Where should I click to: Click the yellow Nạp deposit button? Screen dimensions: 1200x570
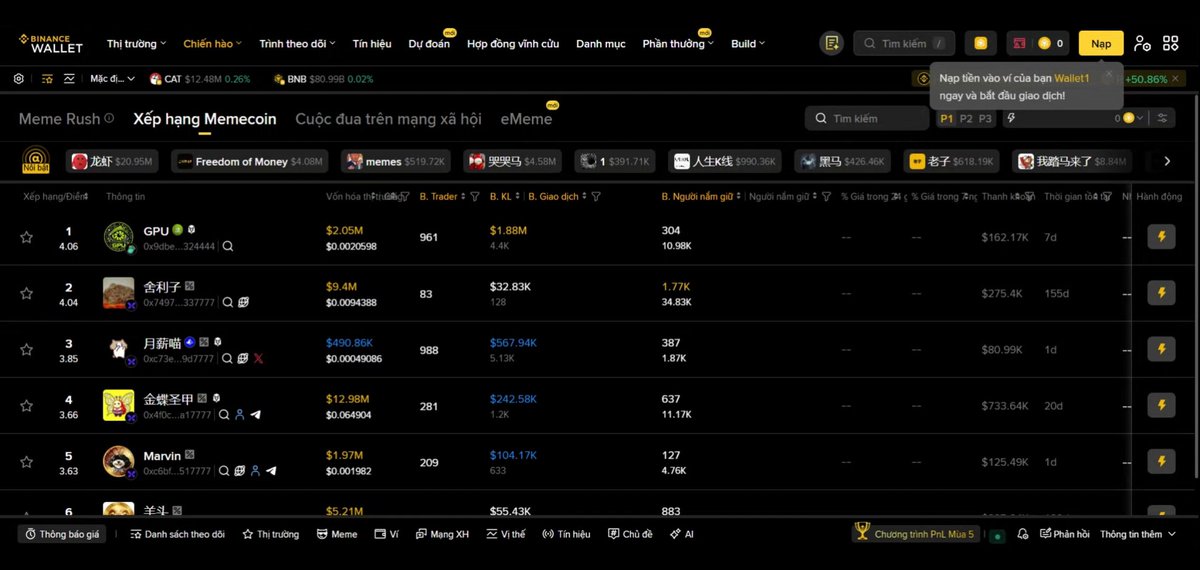(1101, 43)
